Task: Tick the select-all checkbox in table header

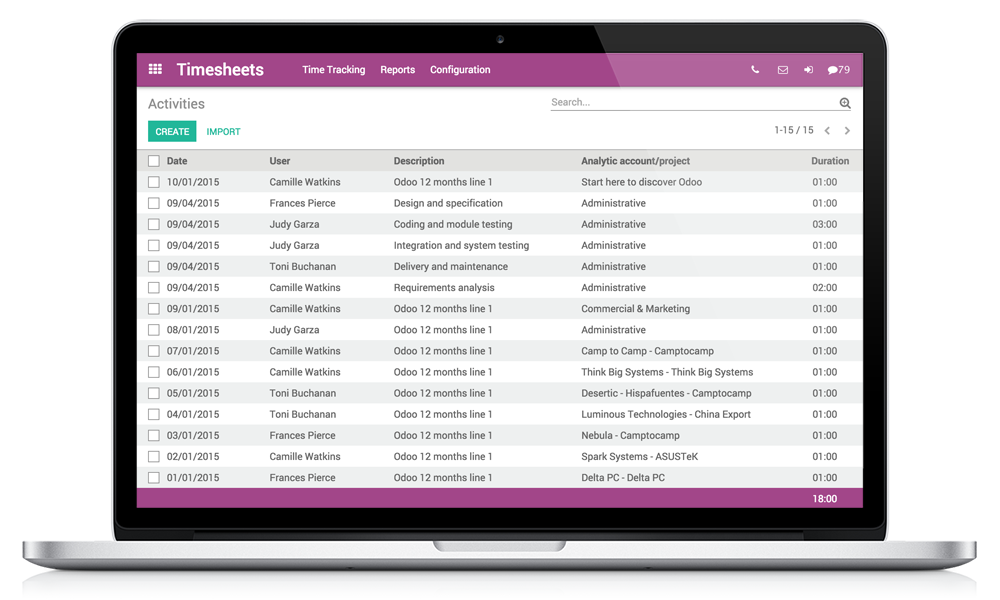Action: [154, 161]
